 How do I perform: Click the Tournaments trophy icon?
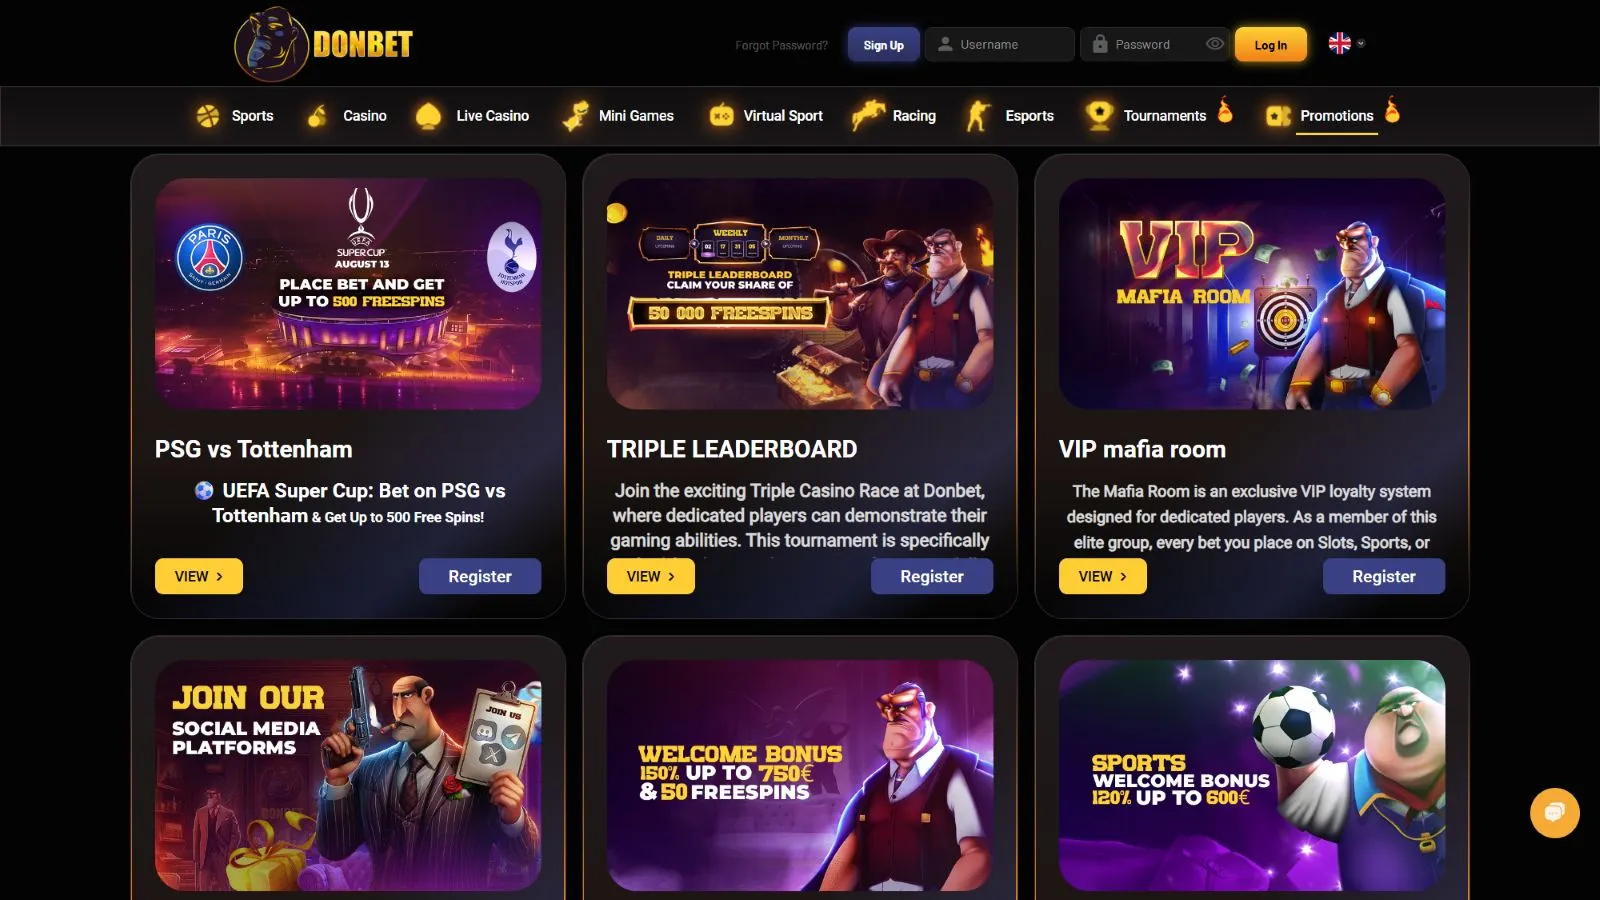click(x=1099, y=116)
